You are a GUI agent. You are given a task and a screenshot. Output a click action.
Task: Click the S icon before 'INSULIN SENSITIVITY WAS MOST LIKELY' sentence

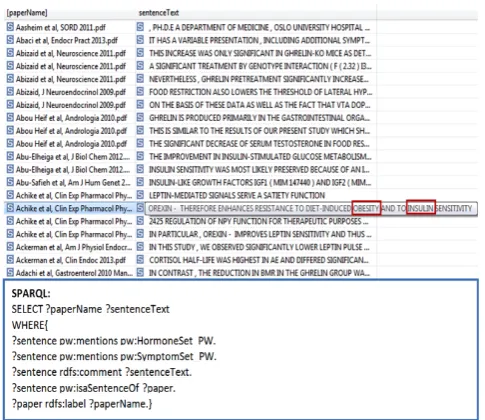point(140,169)
